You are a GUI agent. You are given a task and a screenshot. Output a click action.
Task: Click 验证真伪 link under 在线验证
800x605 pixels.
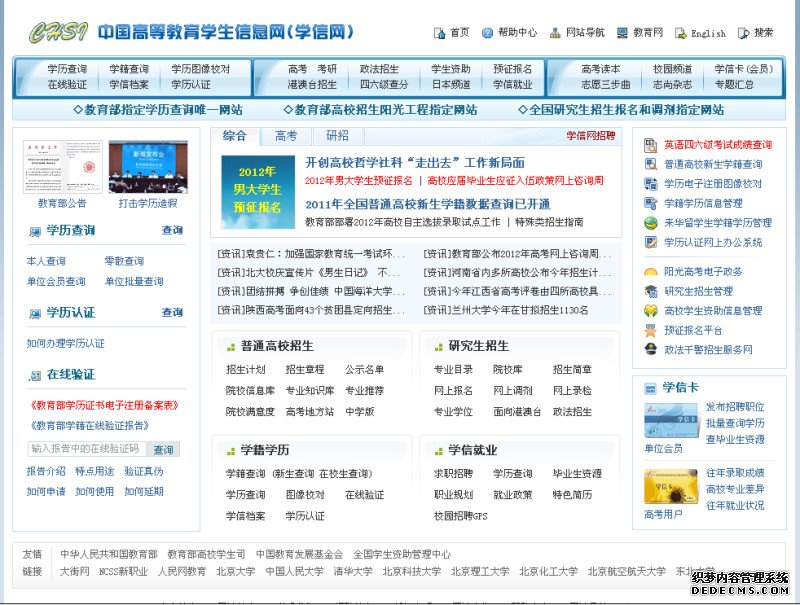144,471
